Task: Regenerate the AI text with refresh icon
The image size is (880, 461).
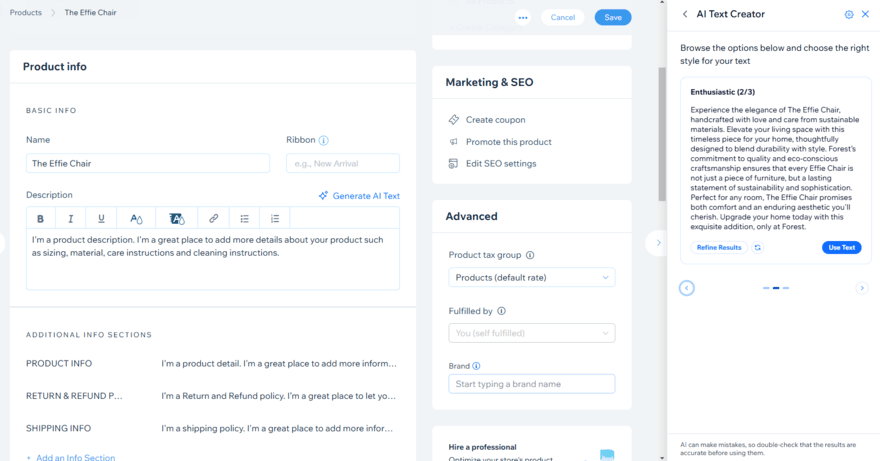Action: [x=758, y=247]
